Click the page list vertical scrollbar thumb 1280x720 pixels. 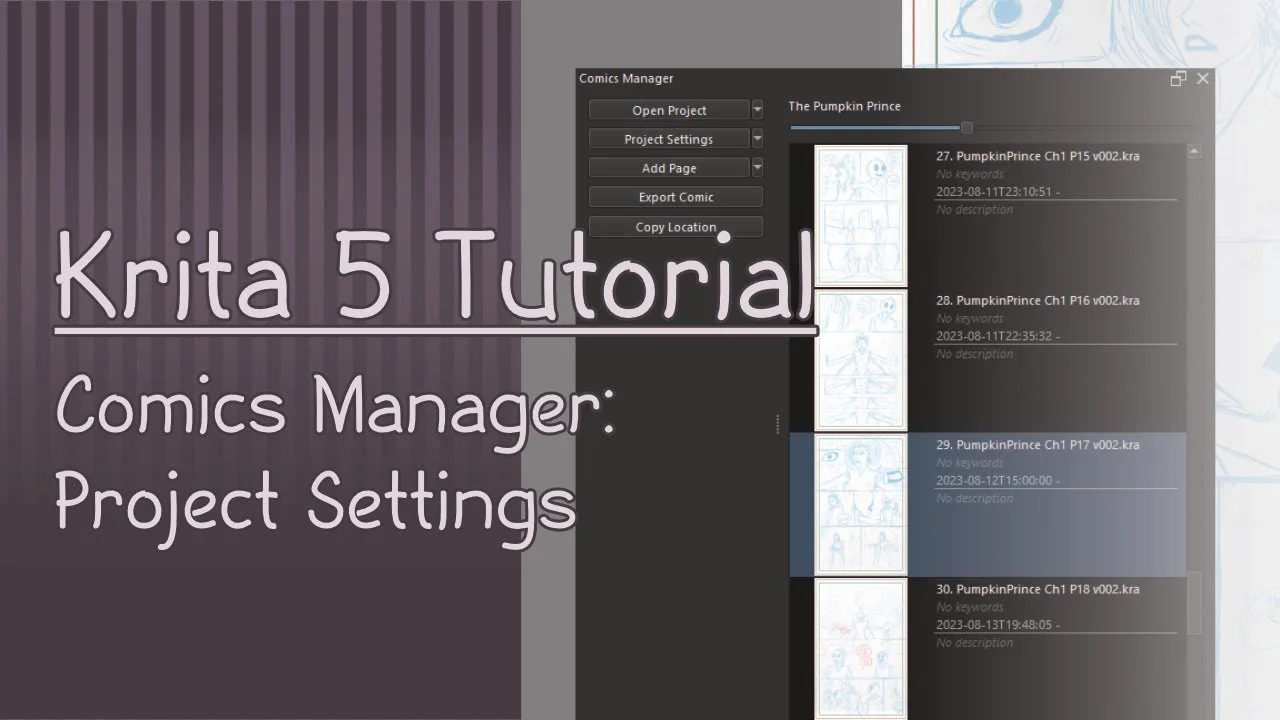(x=1194, y=602)
